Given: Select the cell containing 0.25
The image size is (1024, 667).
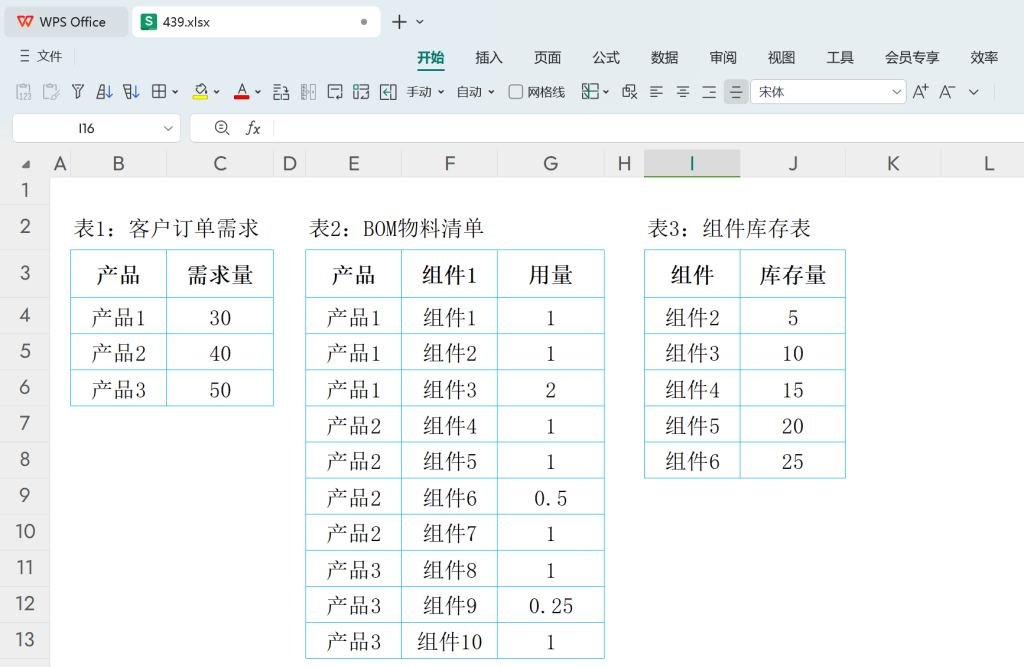Looking at the screenshot, I should [551, 605].
